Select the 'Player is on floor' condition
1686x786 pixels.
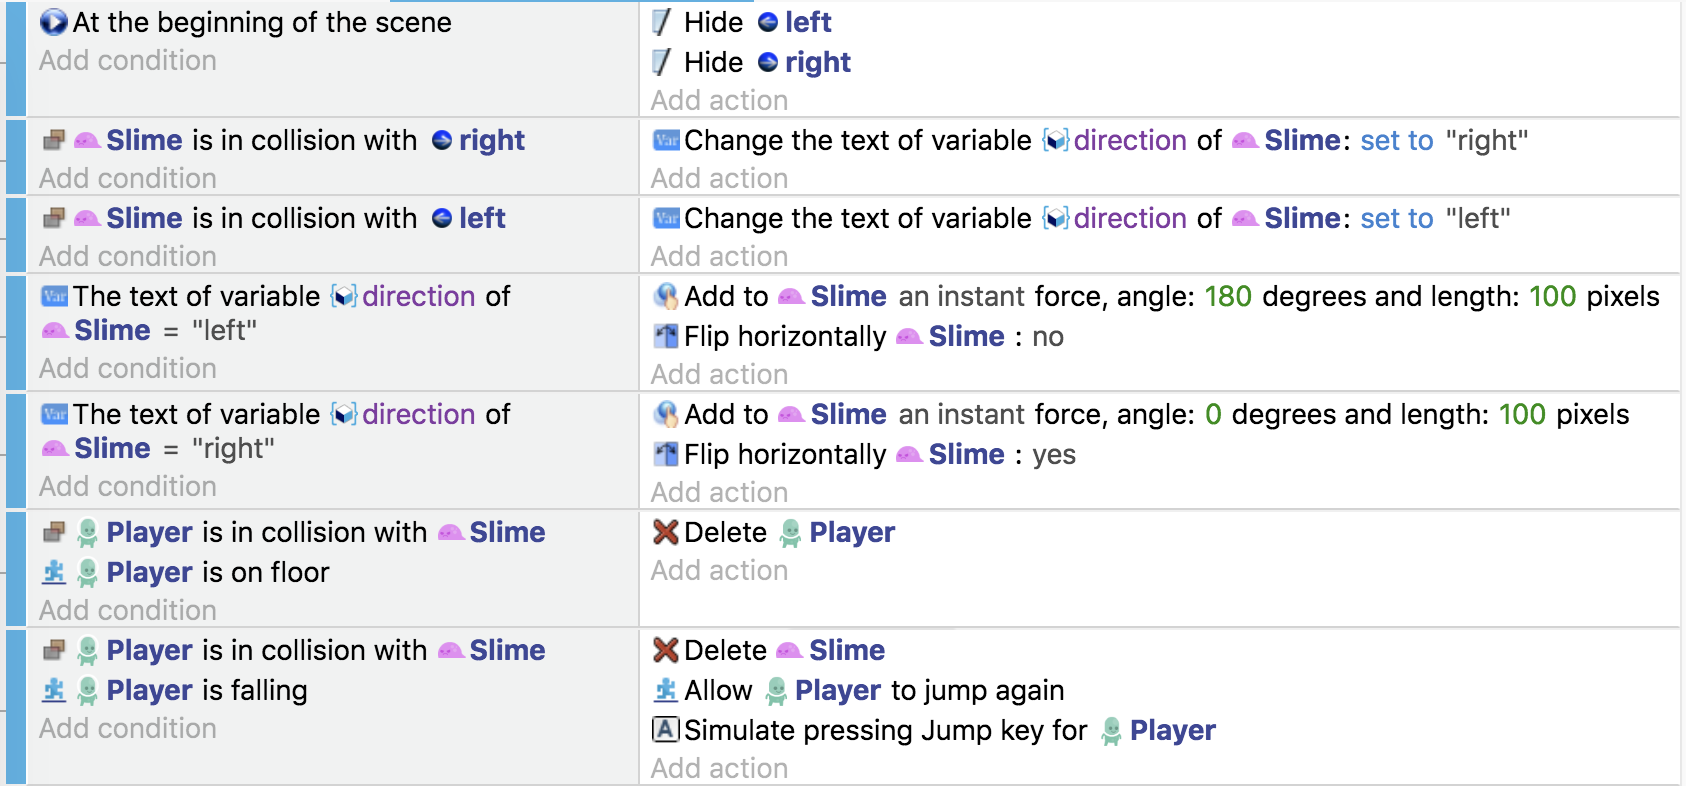click(x=218, y=572)
